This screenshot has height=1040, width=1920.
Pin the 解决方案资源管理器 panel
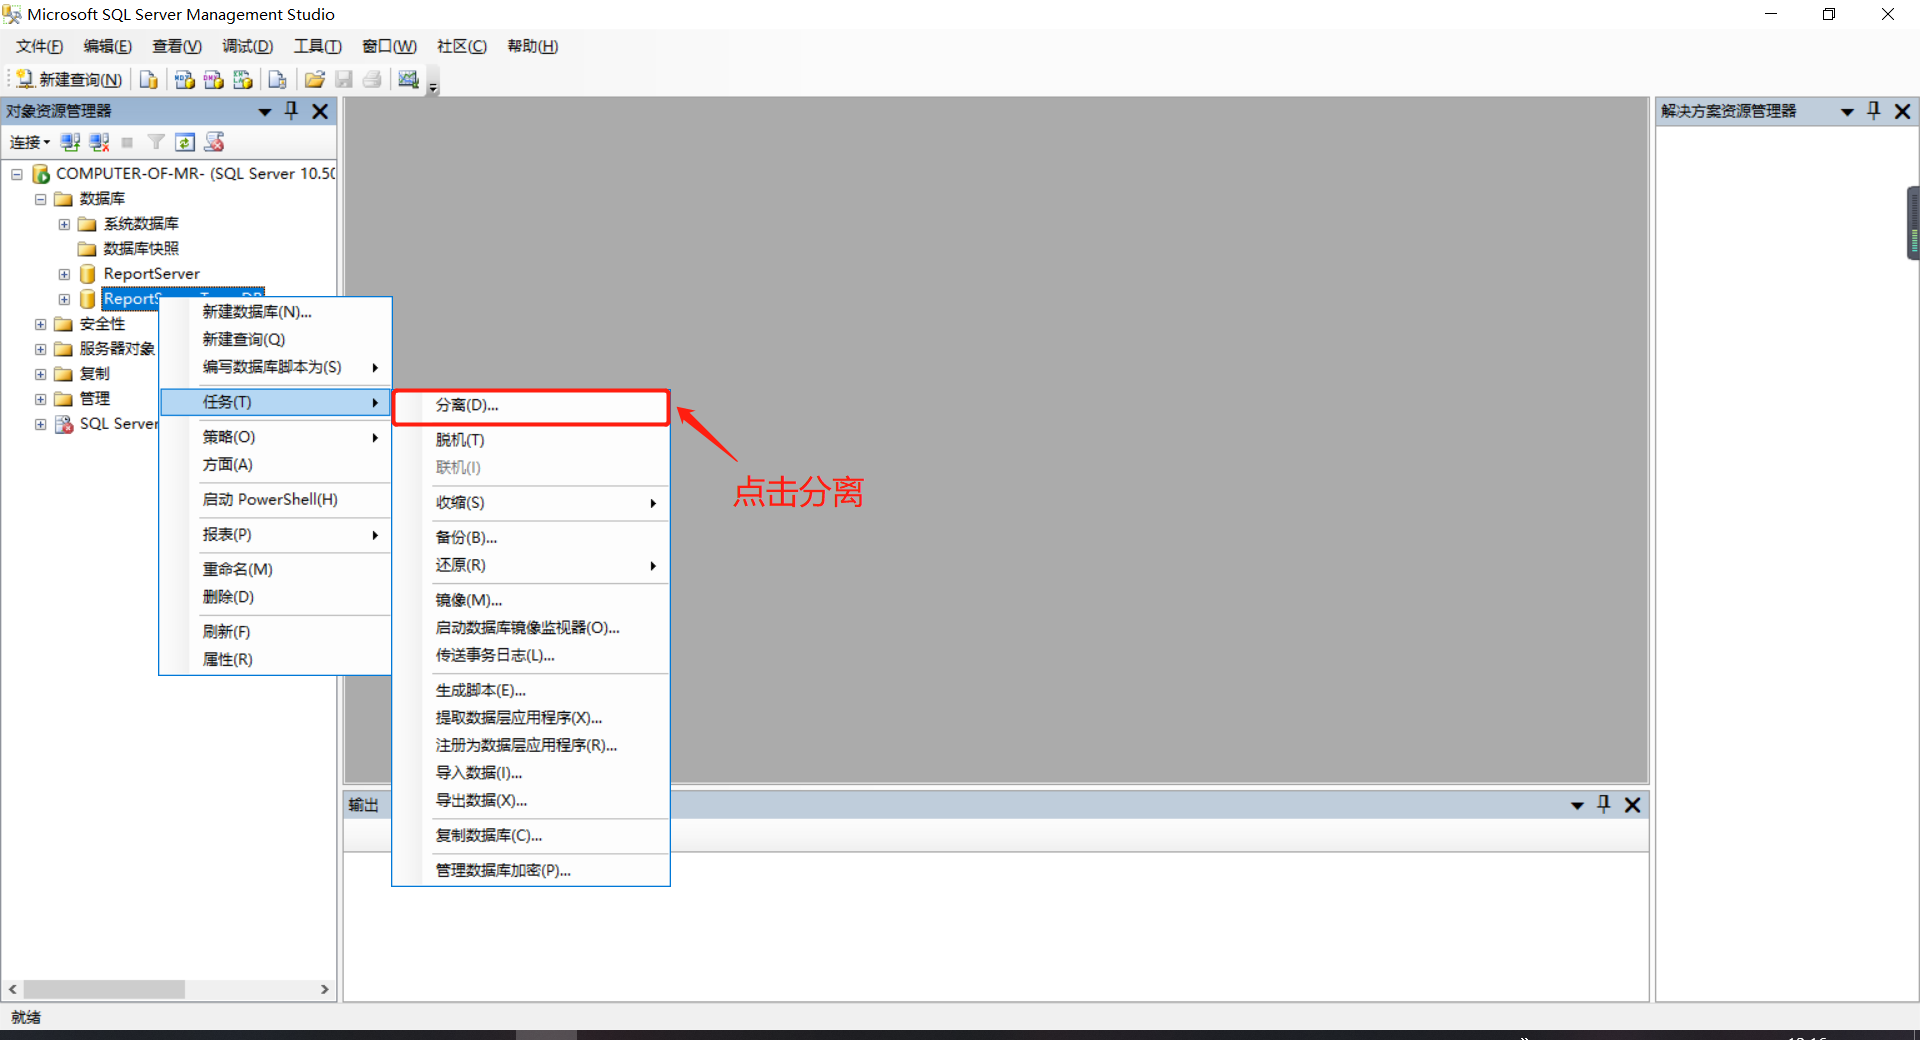(1874, 111)
